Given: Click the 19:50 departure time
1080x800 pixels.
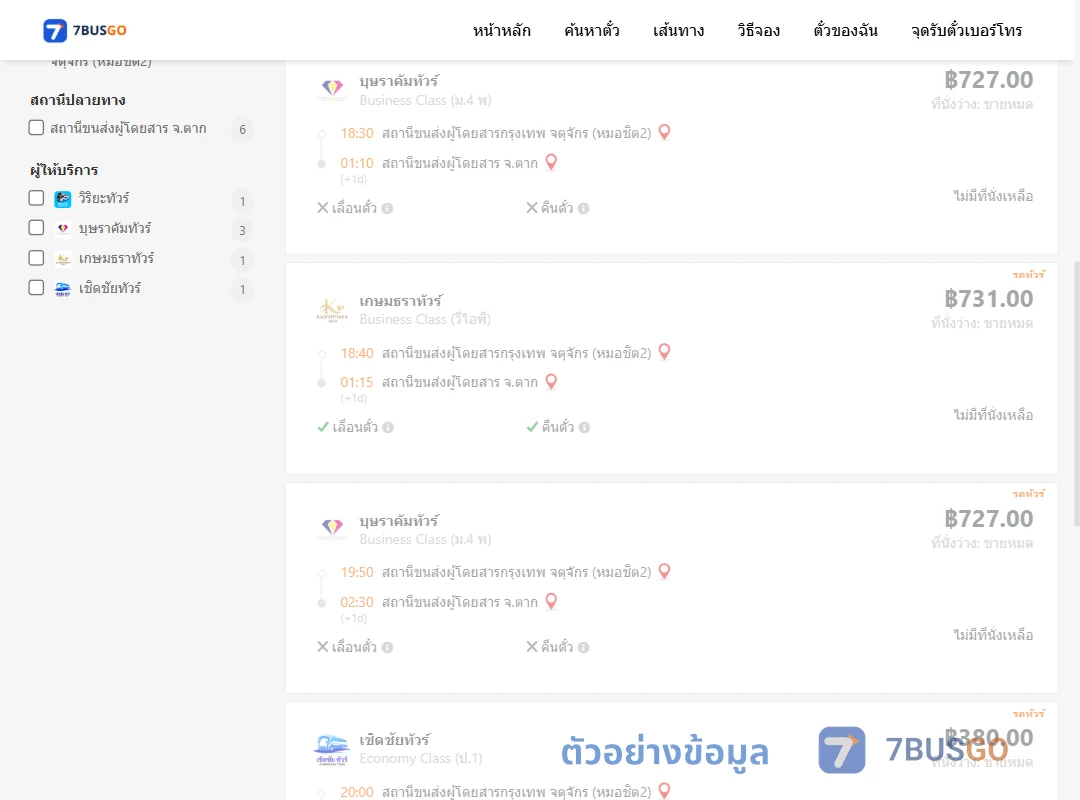Looking at the screenshot, I should 357,573.
